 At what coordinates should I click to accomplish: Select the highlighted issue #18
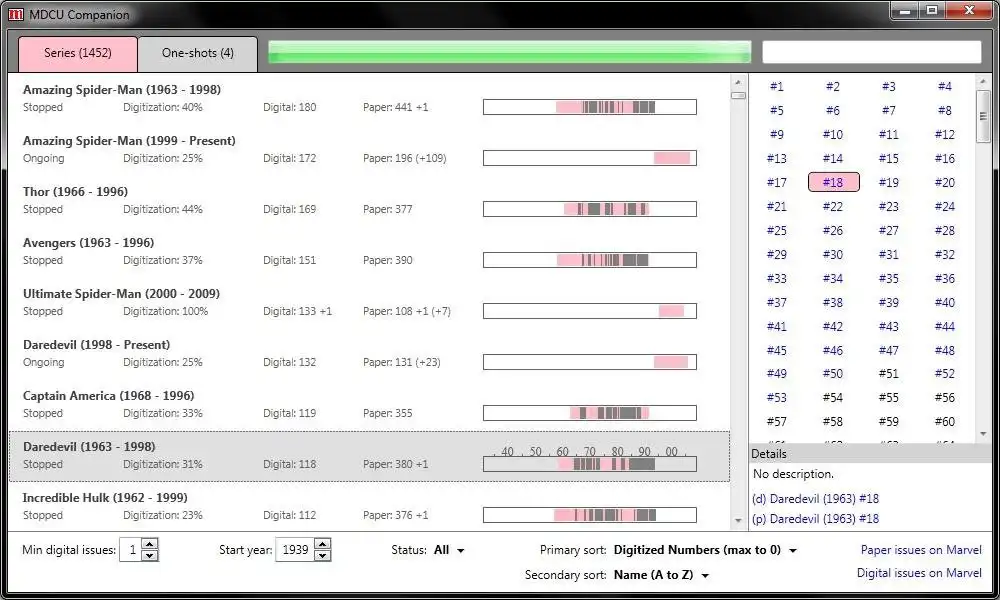pyautogui.click(x=833, y=182)
